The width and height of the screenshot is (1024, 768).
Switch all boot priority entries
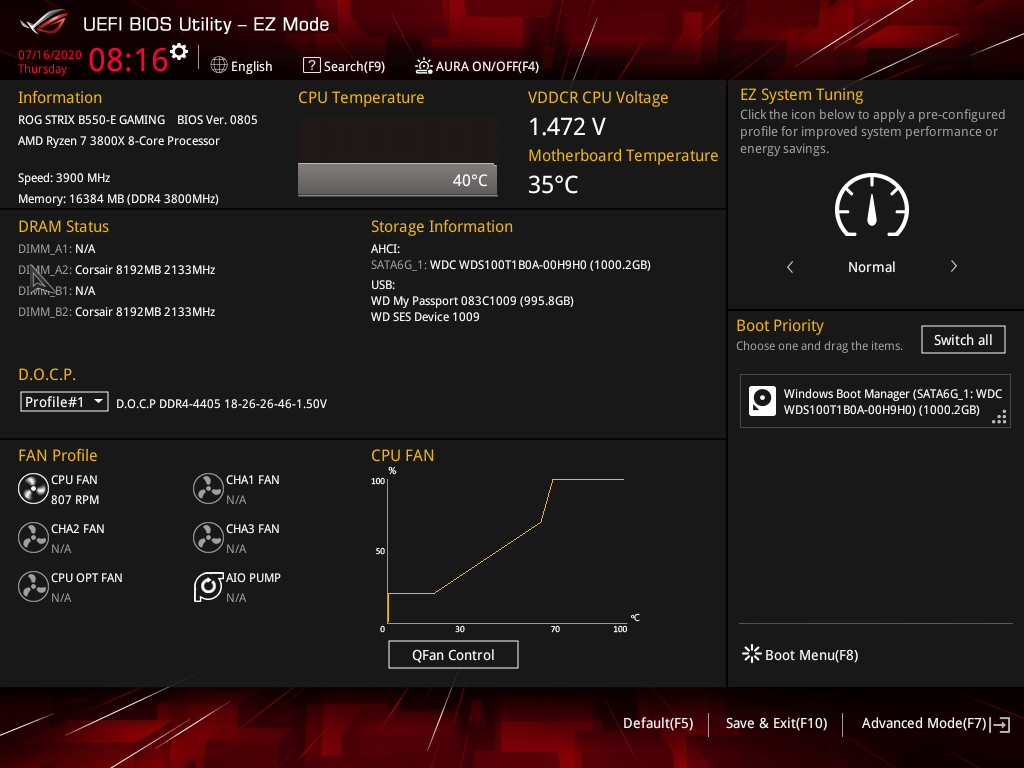tap(962, 339)
